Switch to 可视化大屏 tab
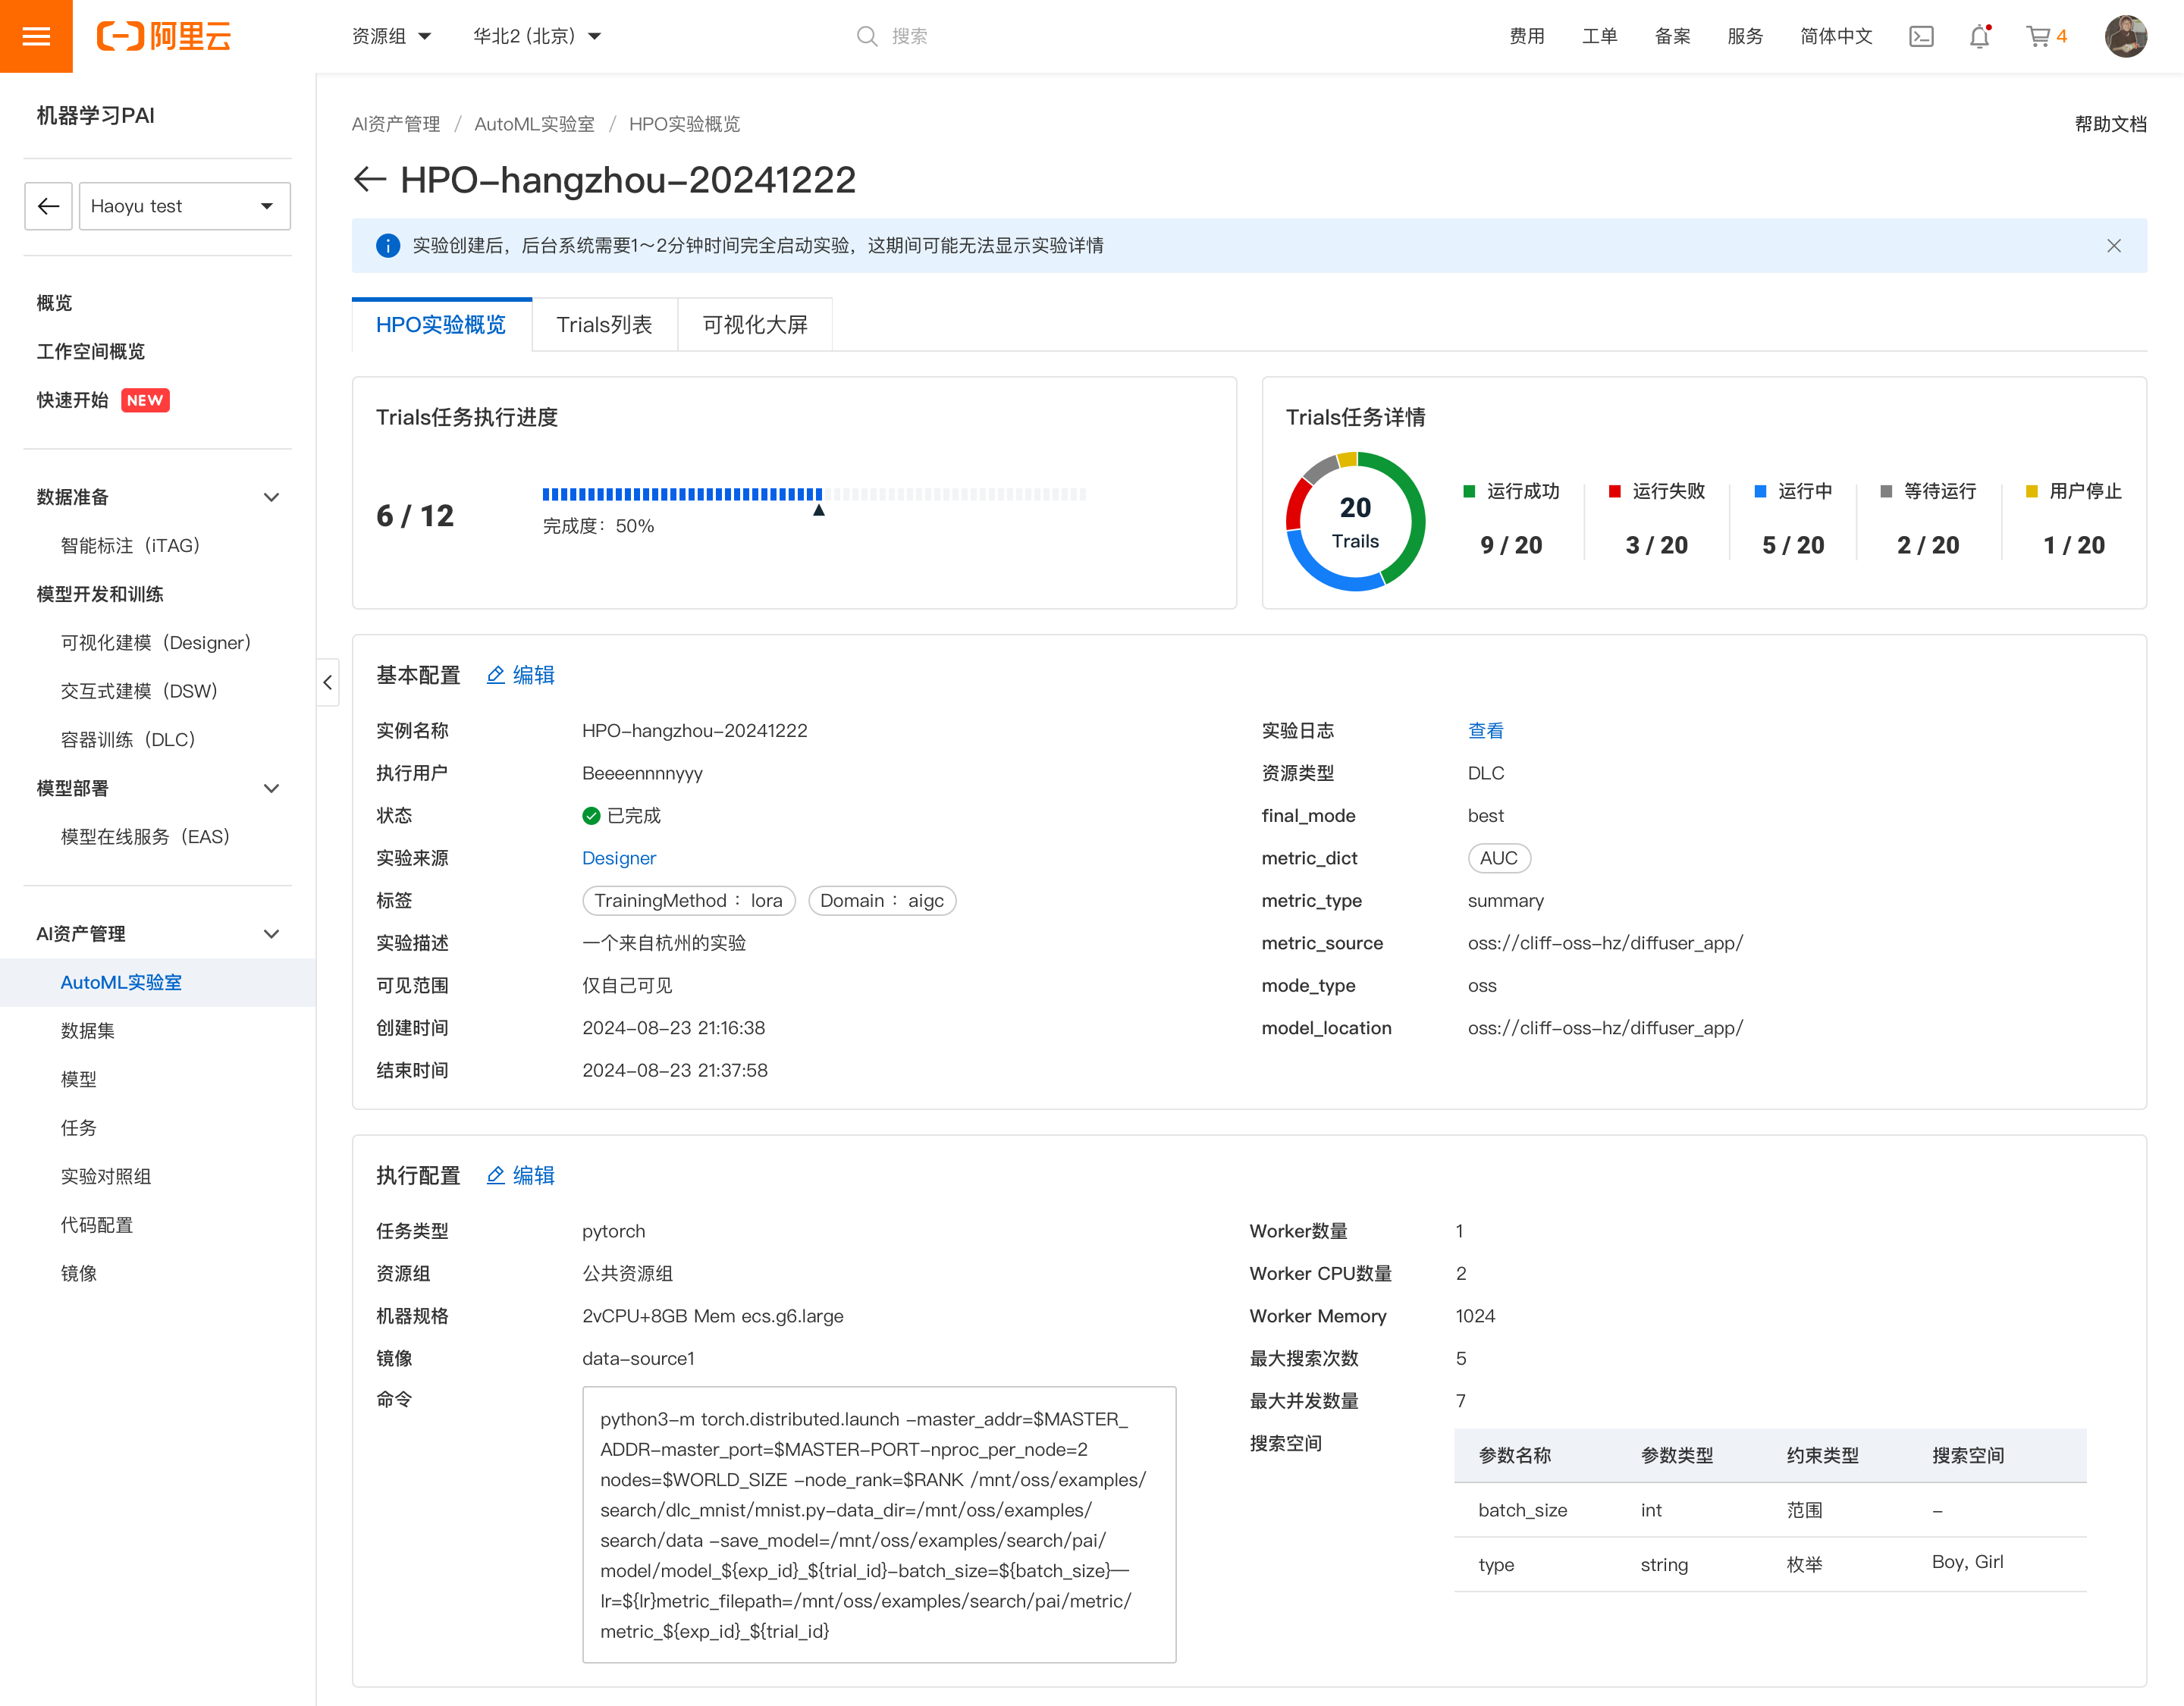Screen dimensions: 2184x1706 754,325
